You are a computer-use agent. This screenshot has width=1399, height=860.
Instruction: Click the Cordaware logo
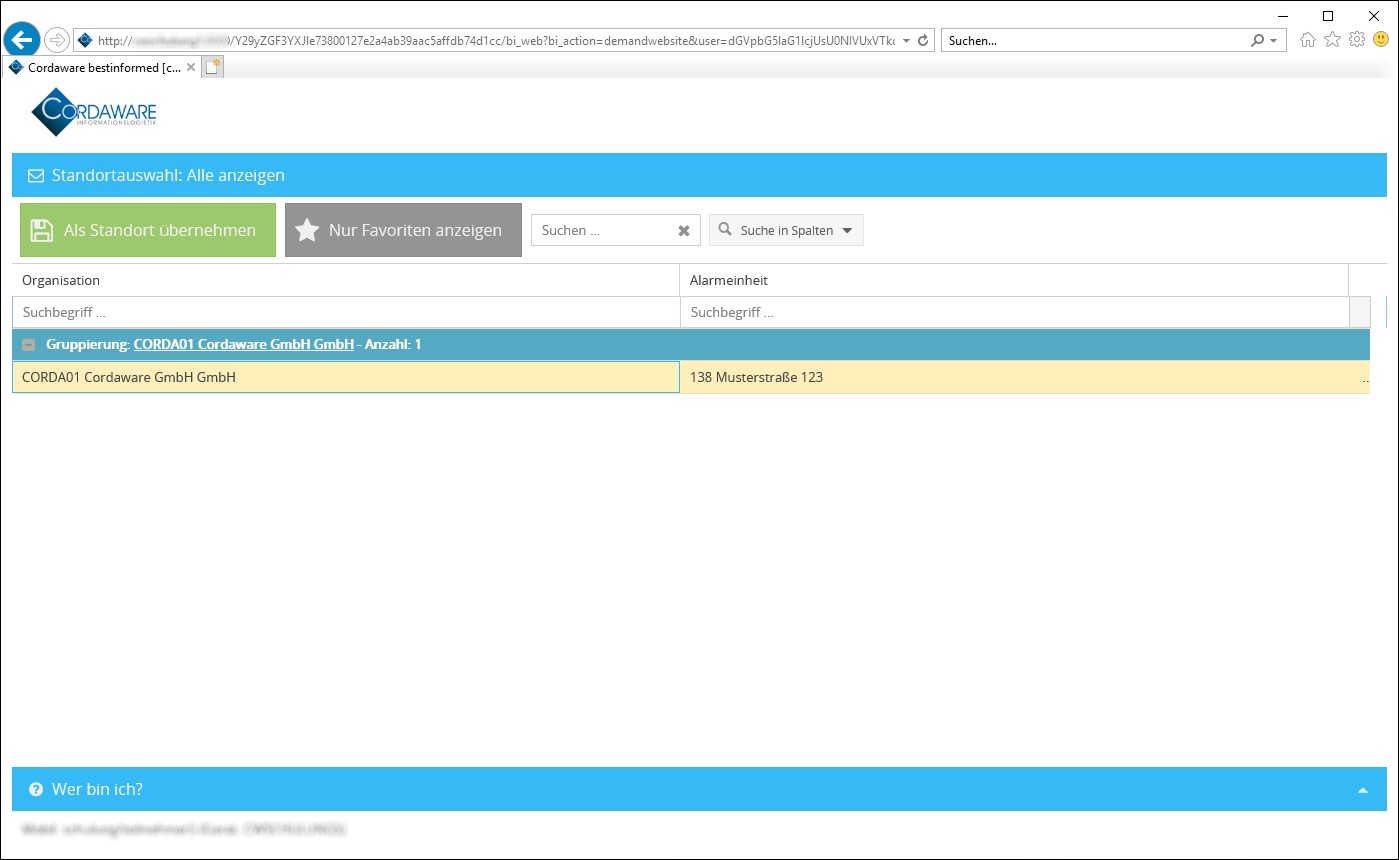tap(94, 112)
